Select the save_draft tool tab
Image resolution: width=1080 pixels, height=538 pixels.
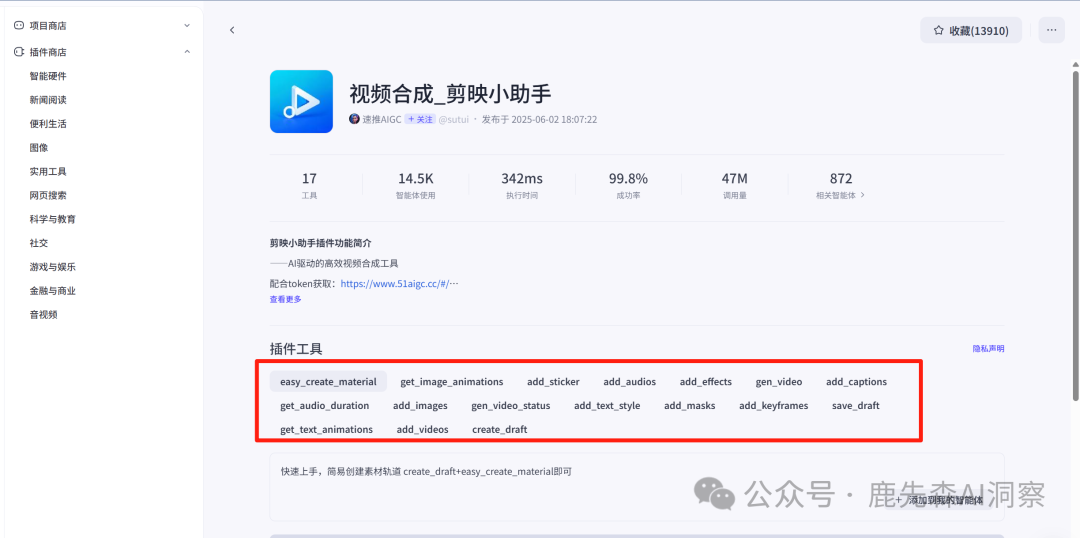point(855,406)
